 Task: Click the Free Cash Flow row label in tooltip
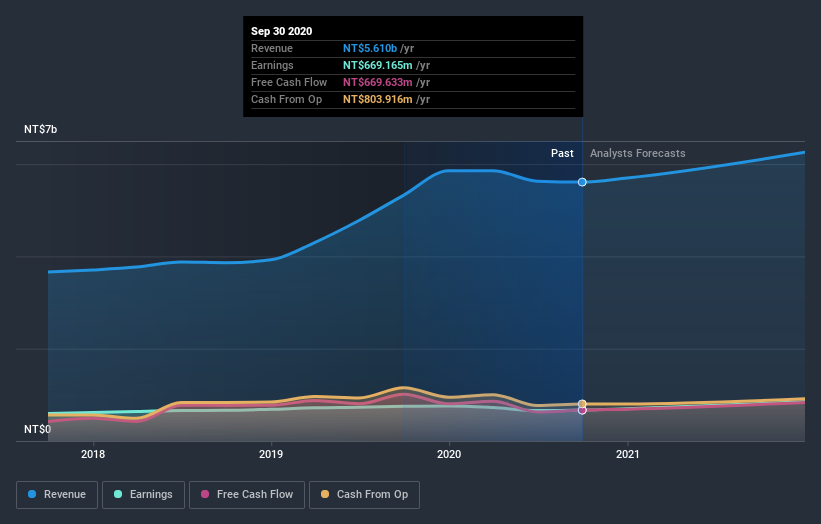pos(289,82)
